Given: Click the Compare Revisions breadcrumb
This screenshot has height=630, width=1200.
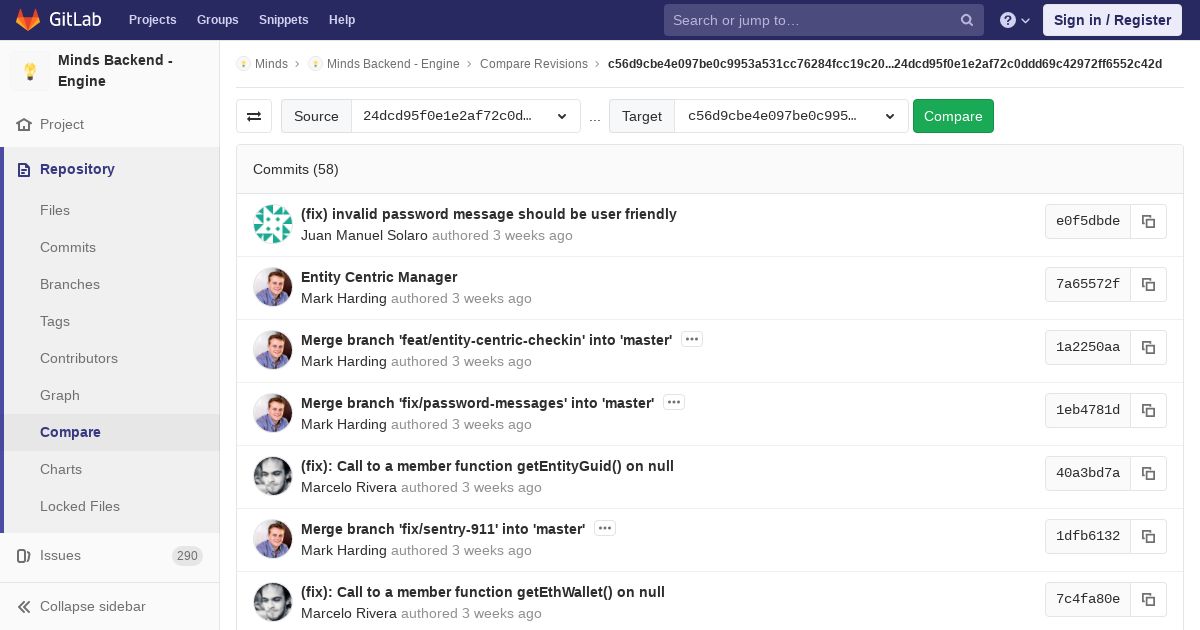Looking at the screenshot, I should tap(534, 64).
